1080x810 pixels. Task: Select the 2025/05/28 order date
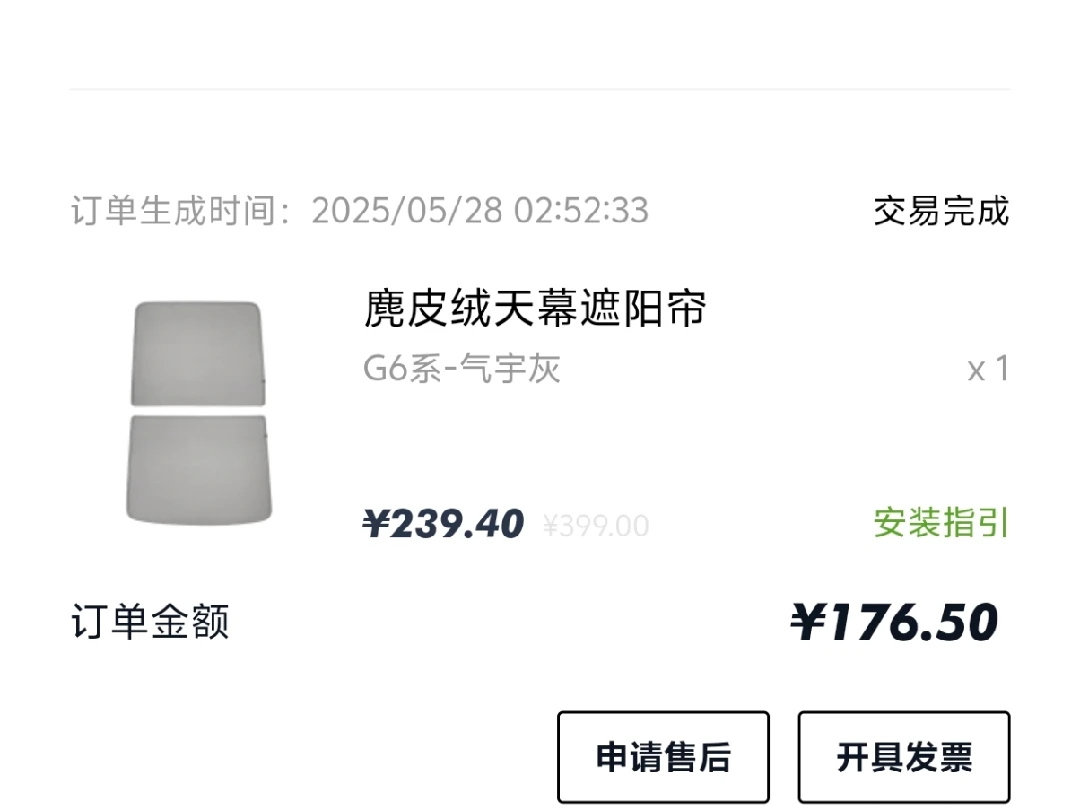pyautogui.click(x=408, y=211)
